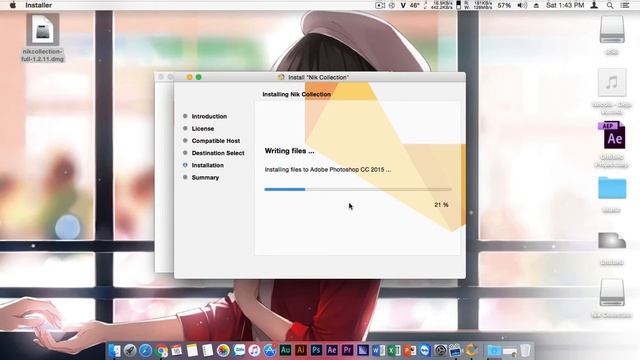Image resolution: width=640 pixels, height=360 pixels.
Task: Click the License step in installer sidebar
Action: click(203, 129)
